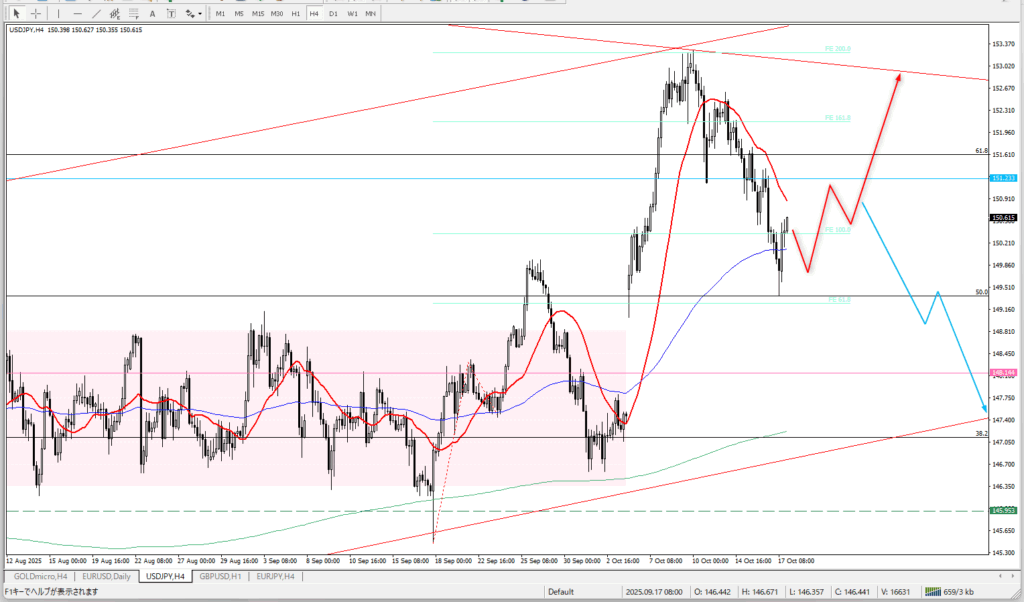Set chart period to MN
The image size is (1024, 602).
[370, 13]
